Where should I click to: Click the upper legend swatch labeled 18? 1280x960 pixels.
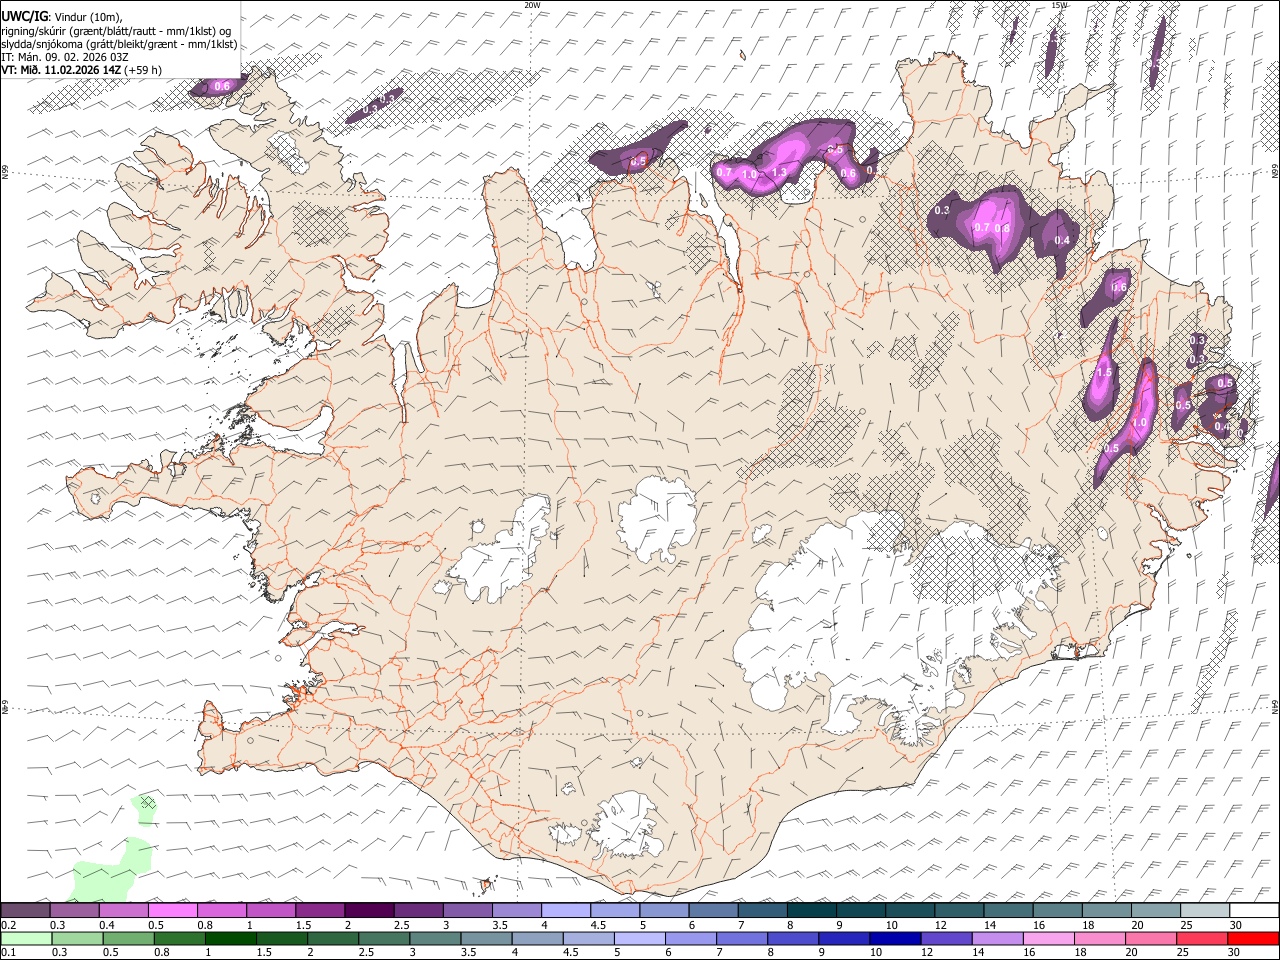pos(1106,910)
